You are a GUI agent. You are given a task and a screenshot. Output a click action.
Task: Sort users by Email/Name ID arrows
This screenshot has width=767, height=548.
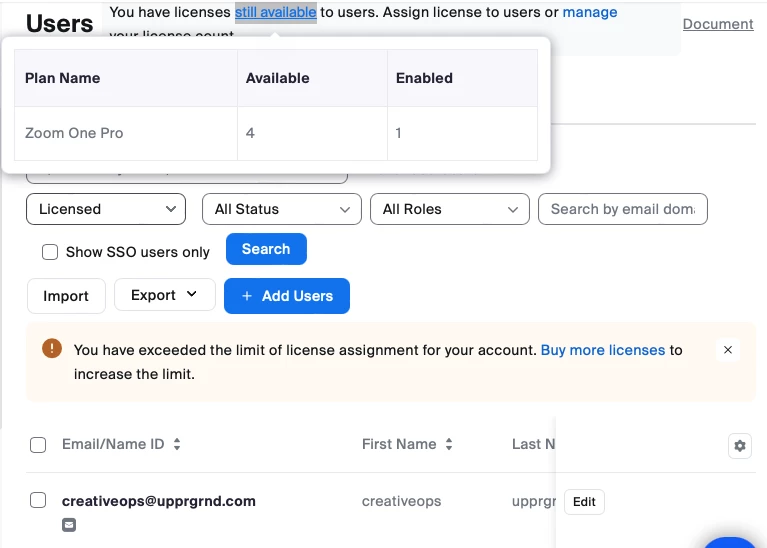[177, 445]
